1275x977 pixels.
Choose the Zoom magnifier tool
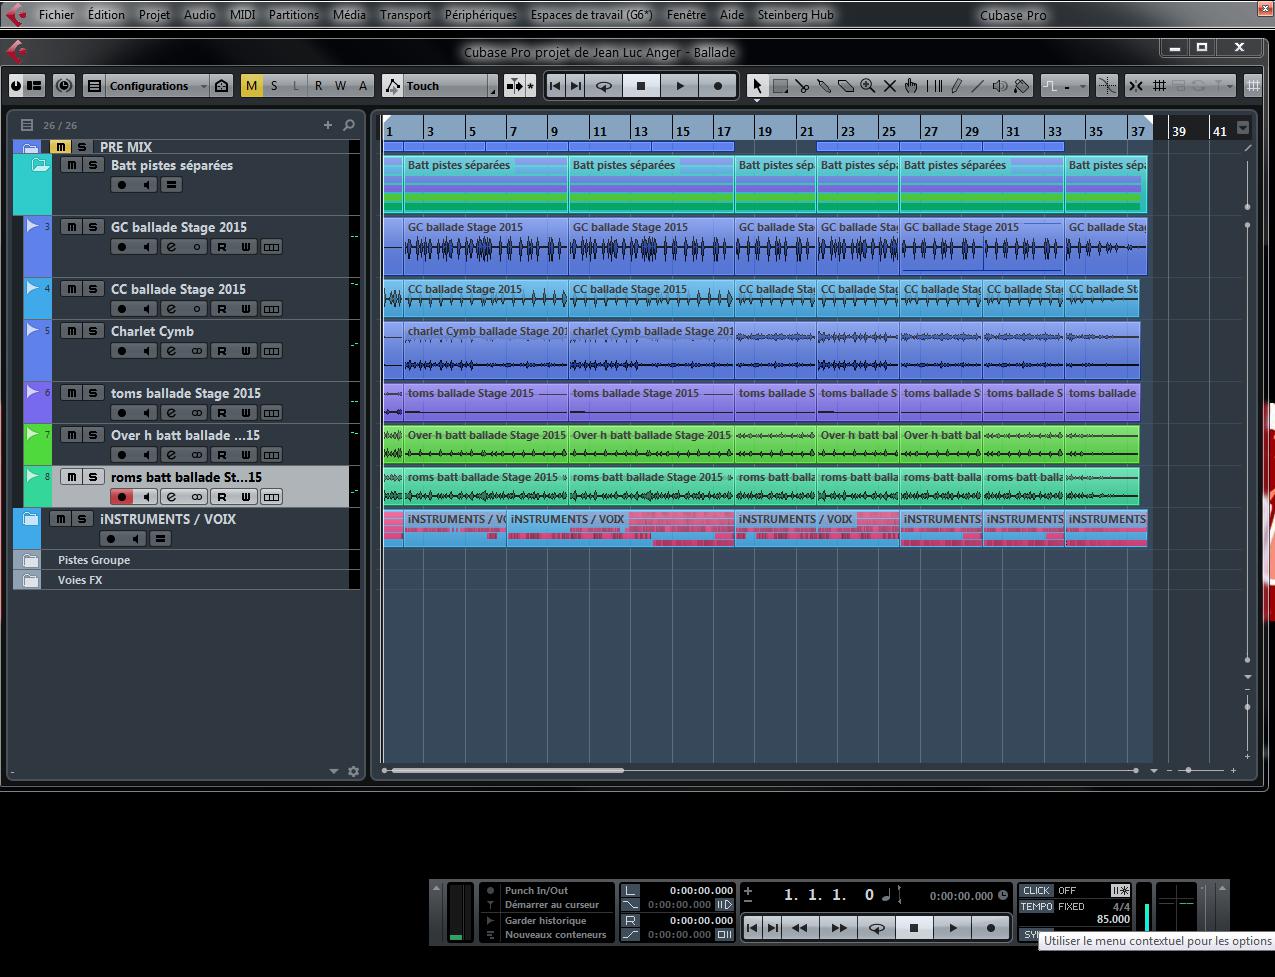point(867,86)
